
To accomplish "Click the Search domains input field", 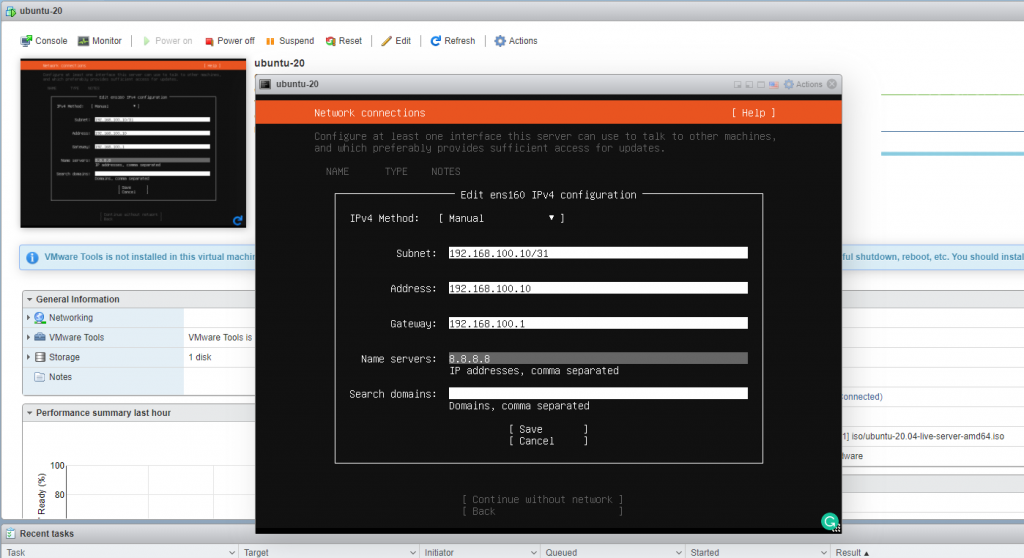I will (x=598, y=393).
